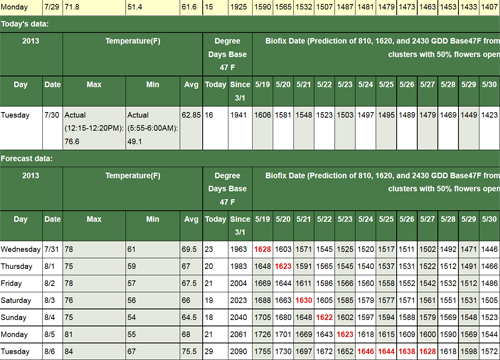Select the red 1638 value in Tuesday 8/6 row
Viewport: 500px width, 360px height.
(x=407, y=351)
